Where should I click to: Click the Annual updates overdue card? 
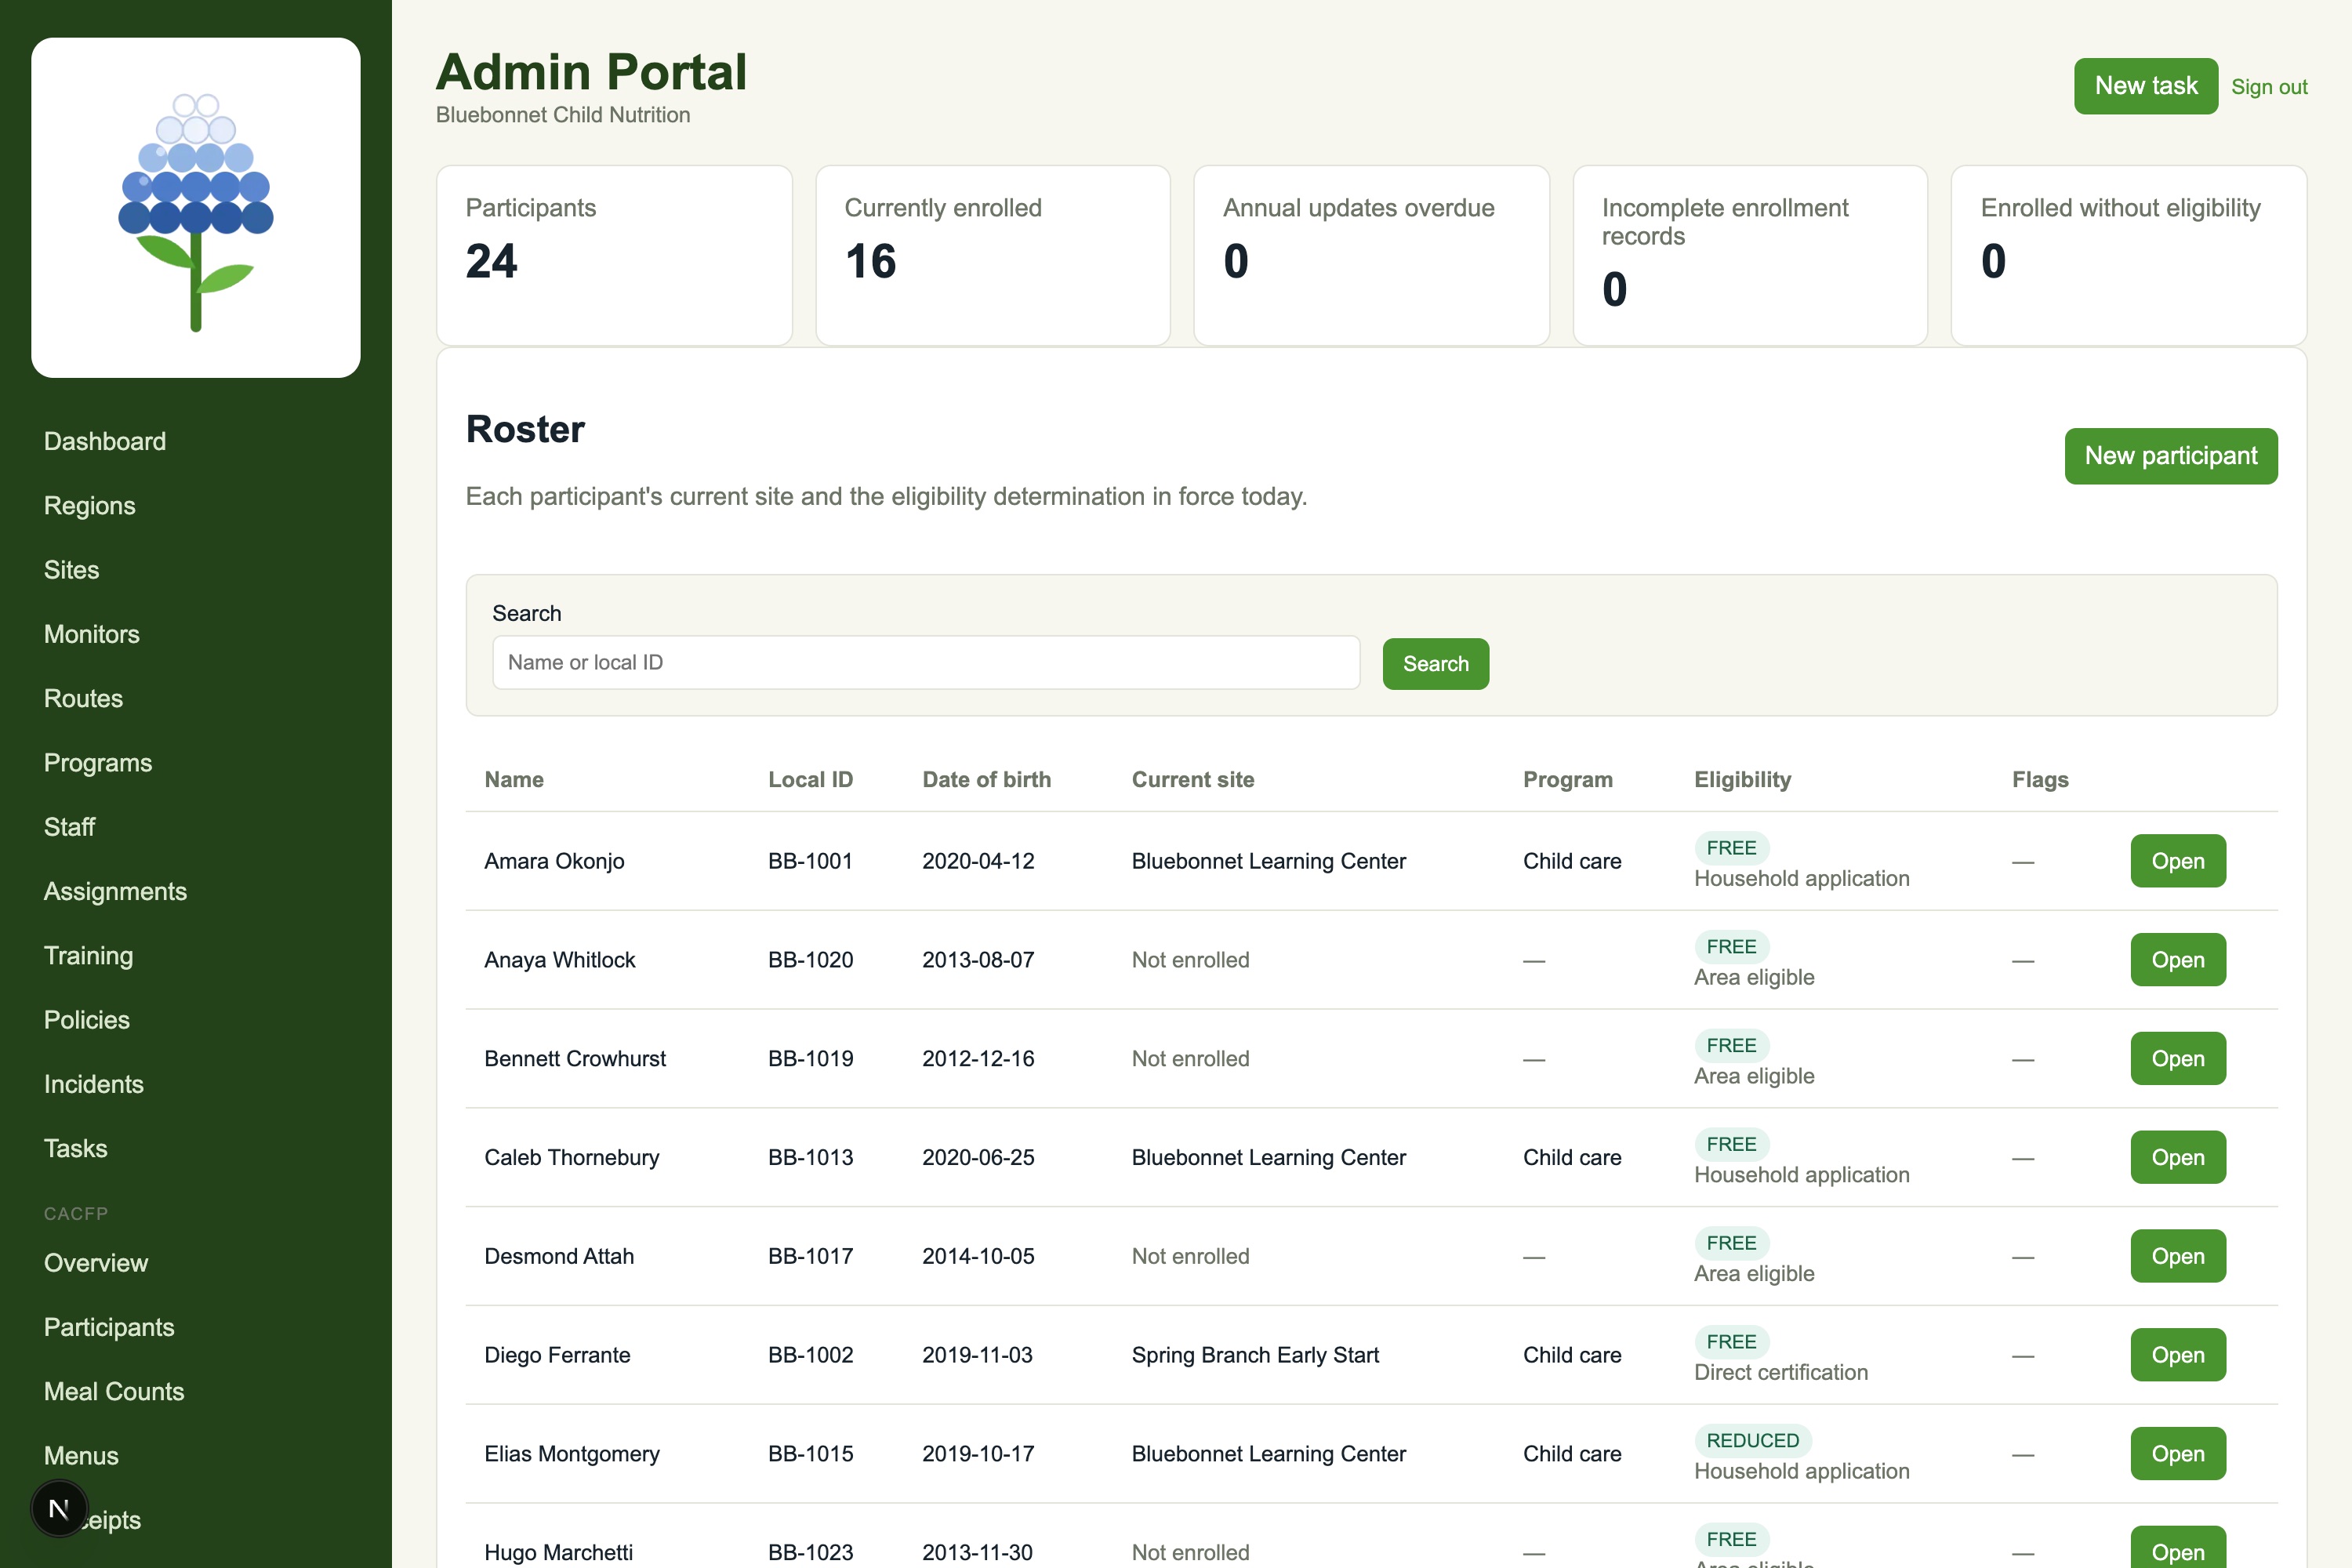1372,256
